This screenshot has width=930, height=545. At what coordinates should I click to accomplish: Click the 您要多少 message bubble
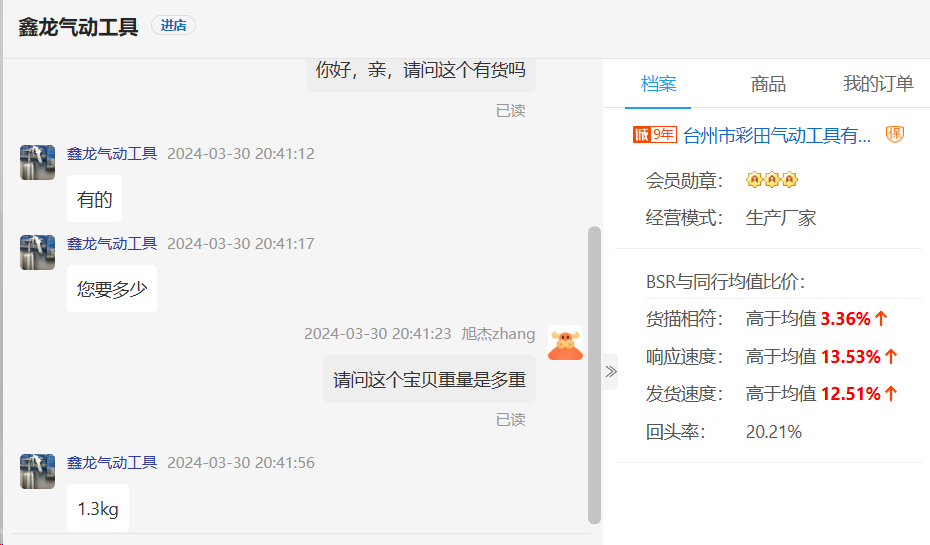tap(112, 289)
